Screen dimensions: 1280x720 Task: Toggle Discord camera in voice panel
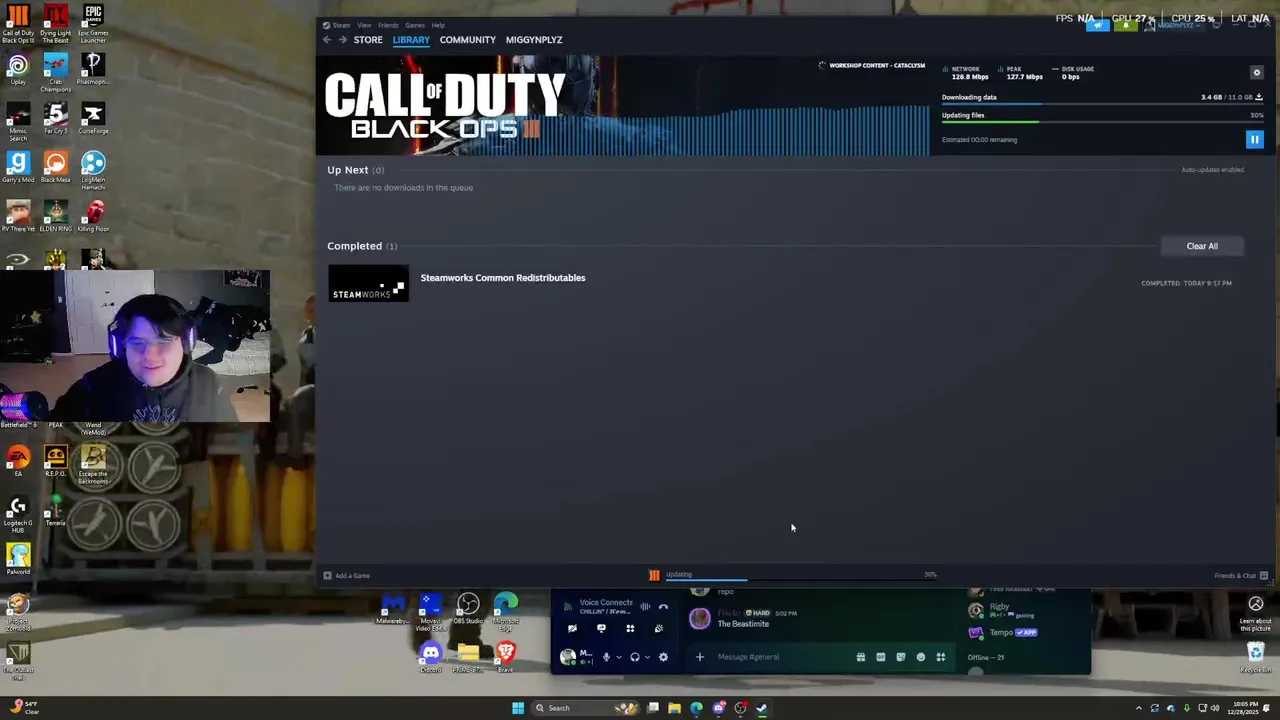572,629
